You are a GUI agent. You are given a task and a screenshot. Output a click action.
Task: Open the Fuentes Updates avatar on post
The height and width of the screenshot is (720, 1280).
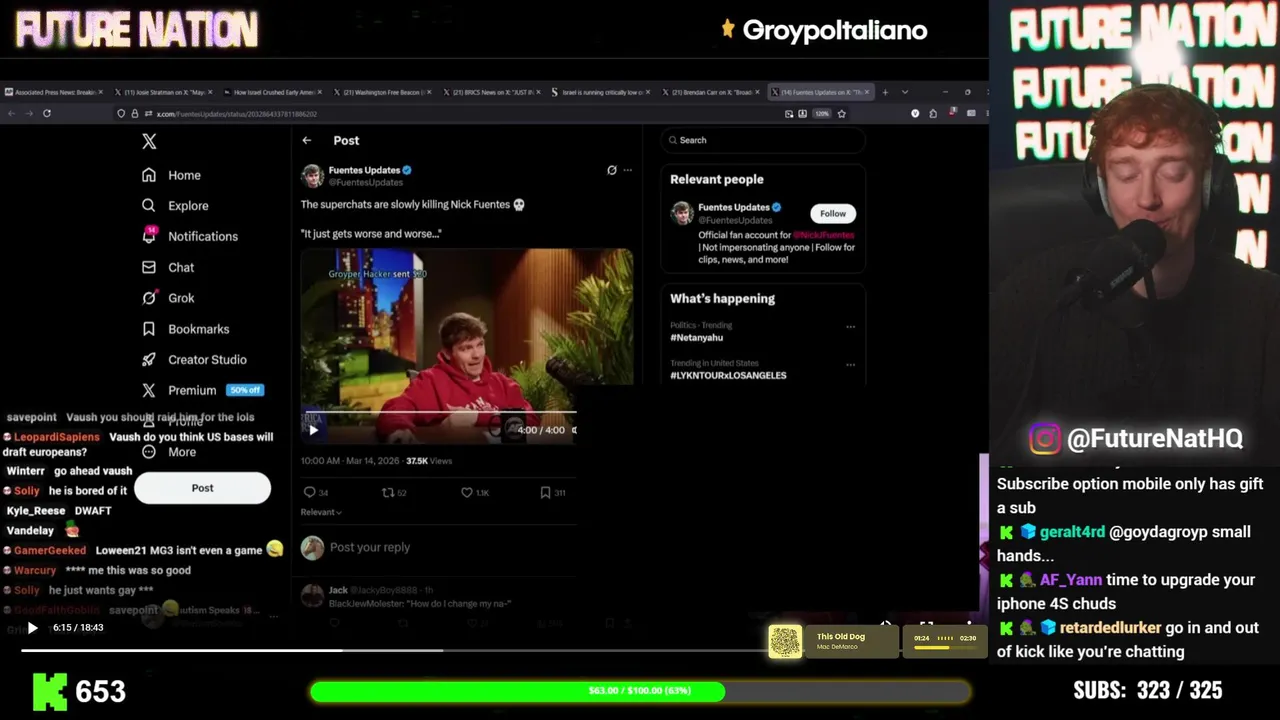pos(312,176)
